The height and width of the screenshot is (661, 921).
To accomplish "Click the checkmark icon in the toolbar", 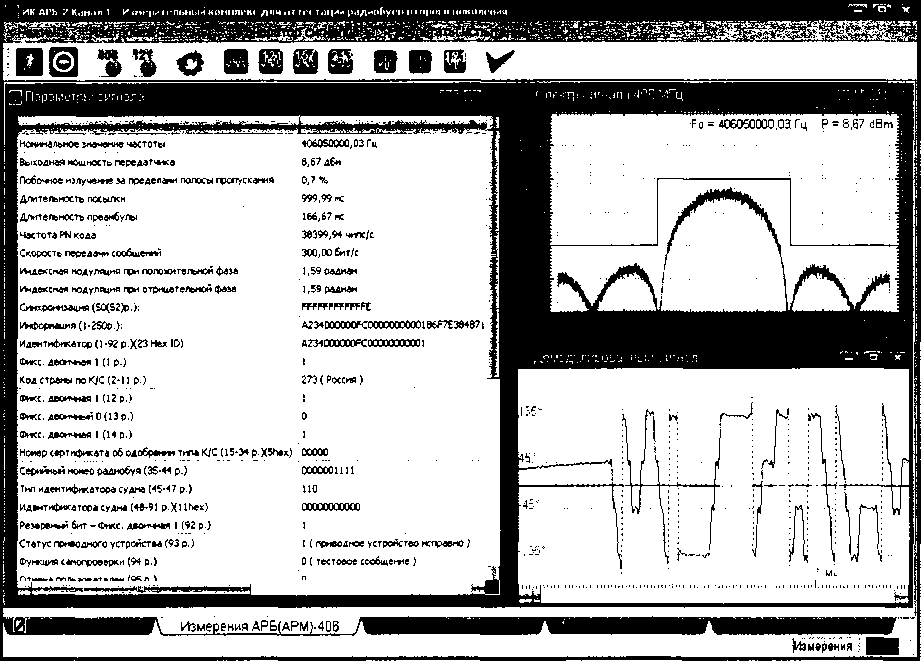I will (500, 61).
